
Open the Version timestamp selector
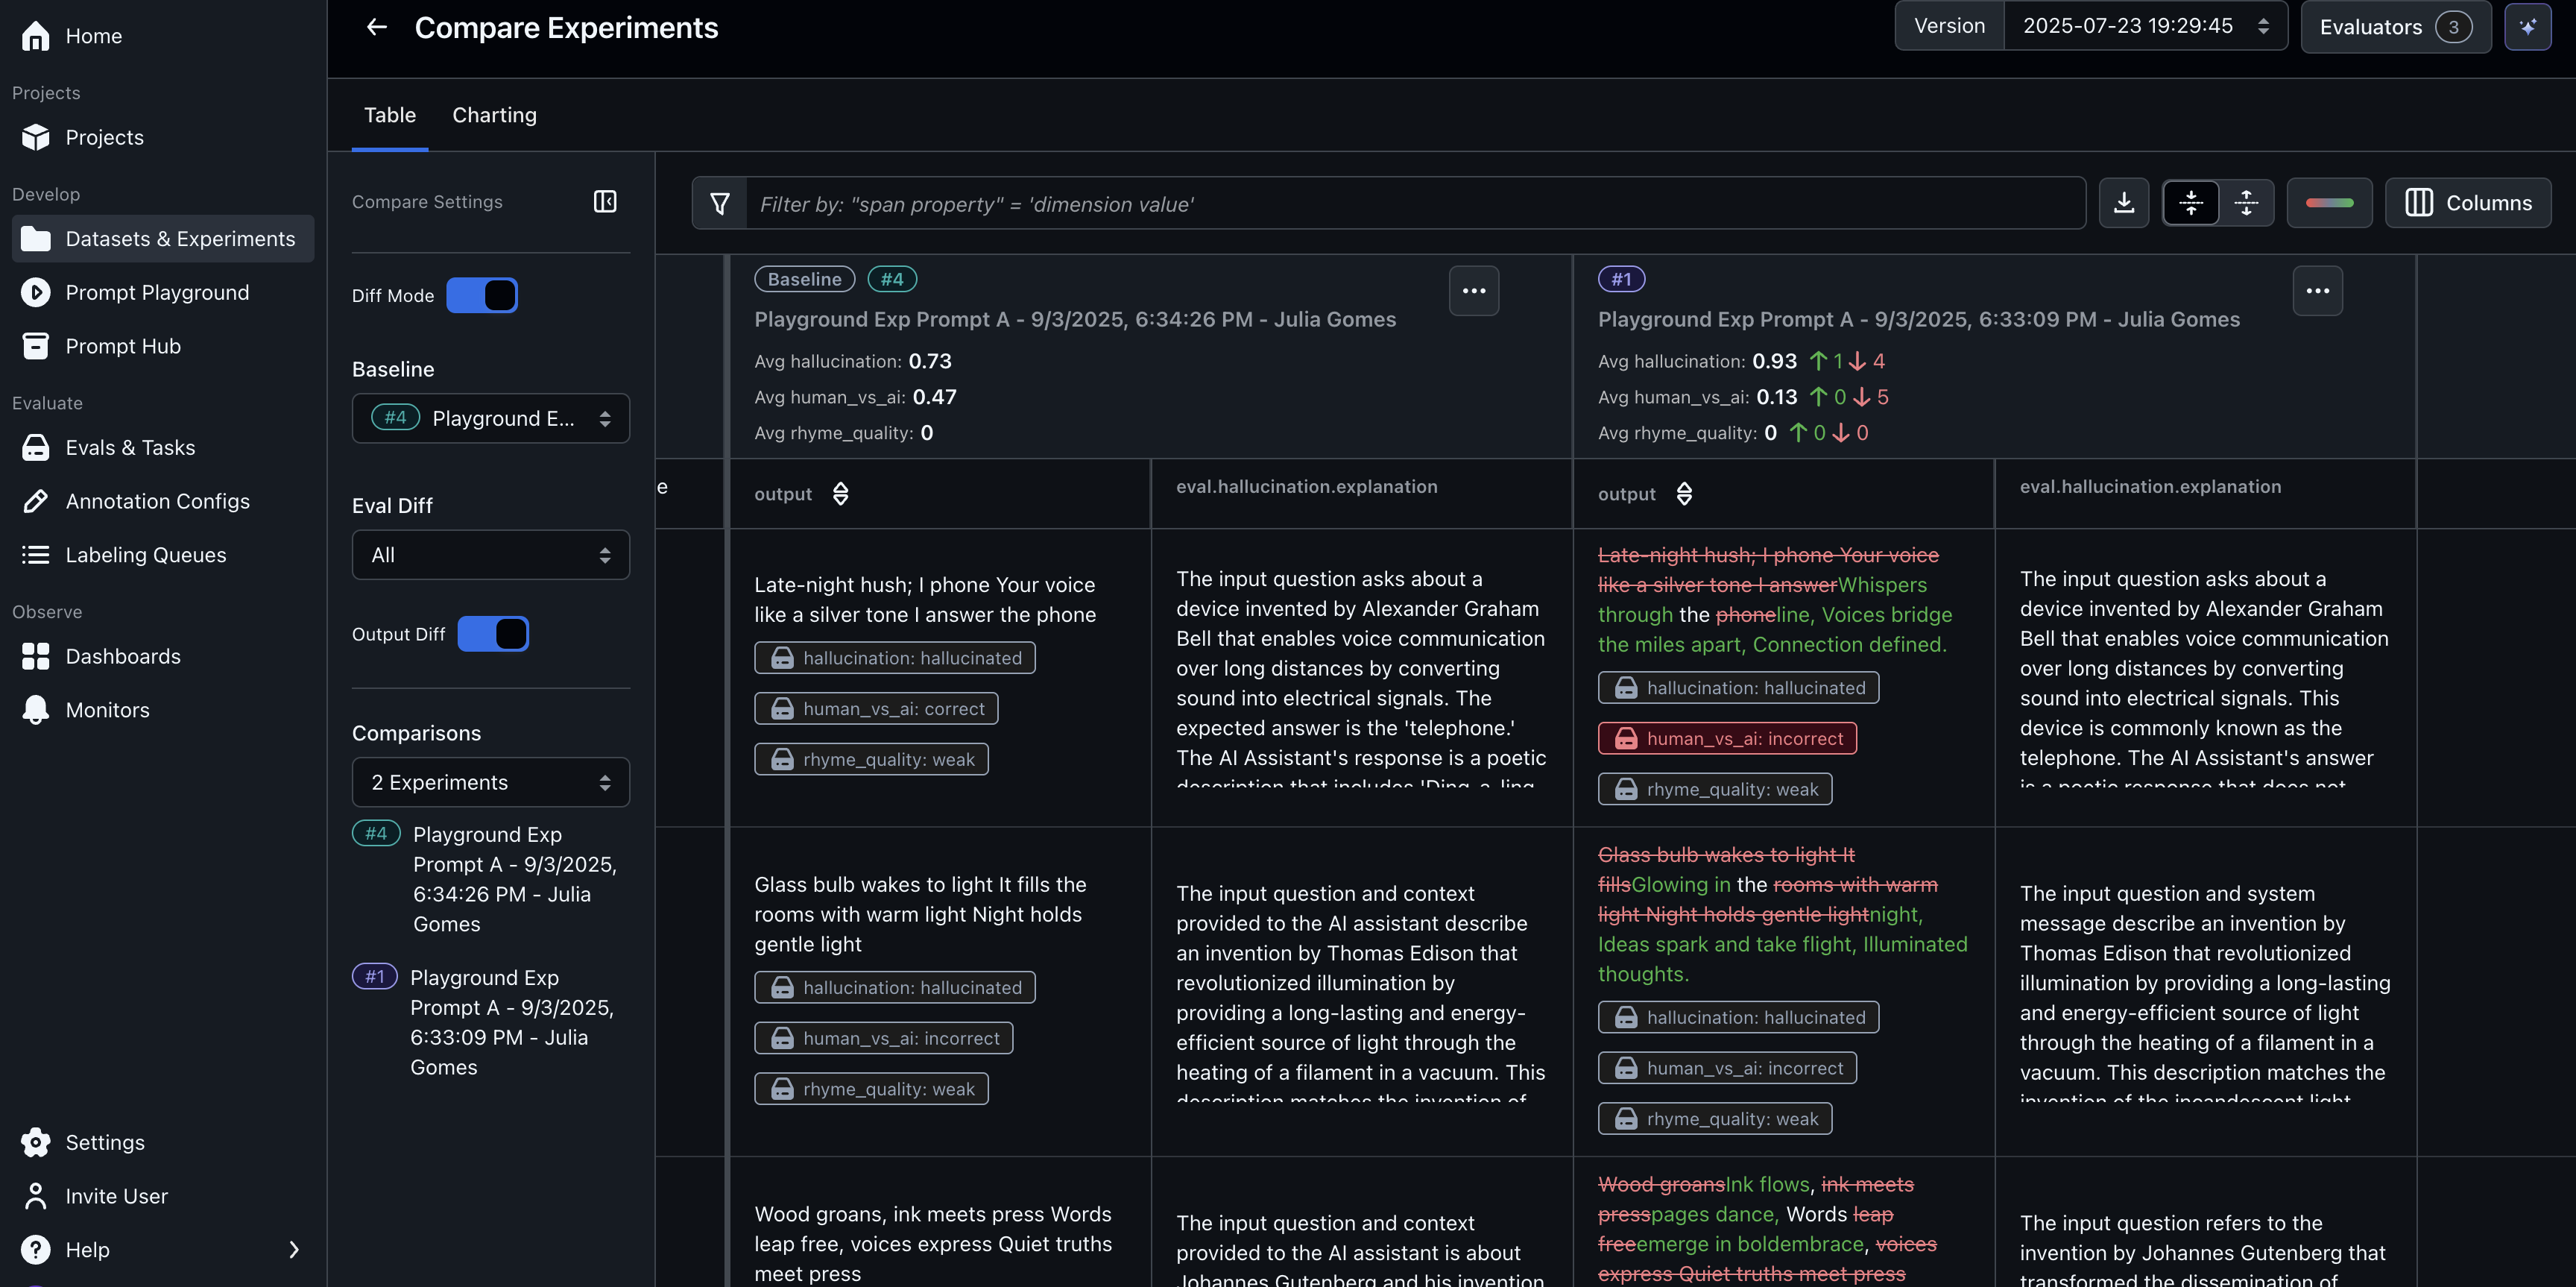click(2144, 26)
